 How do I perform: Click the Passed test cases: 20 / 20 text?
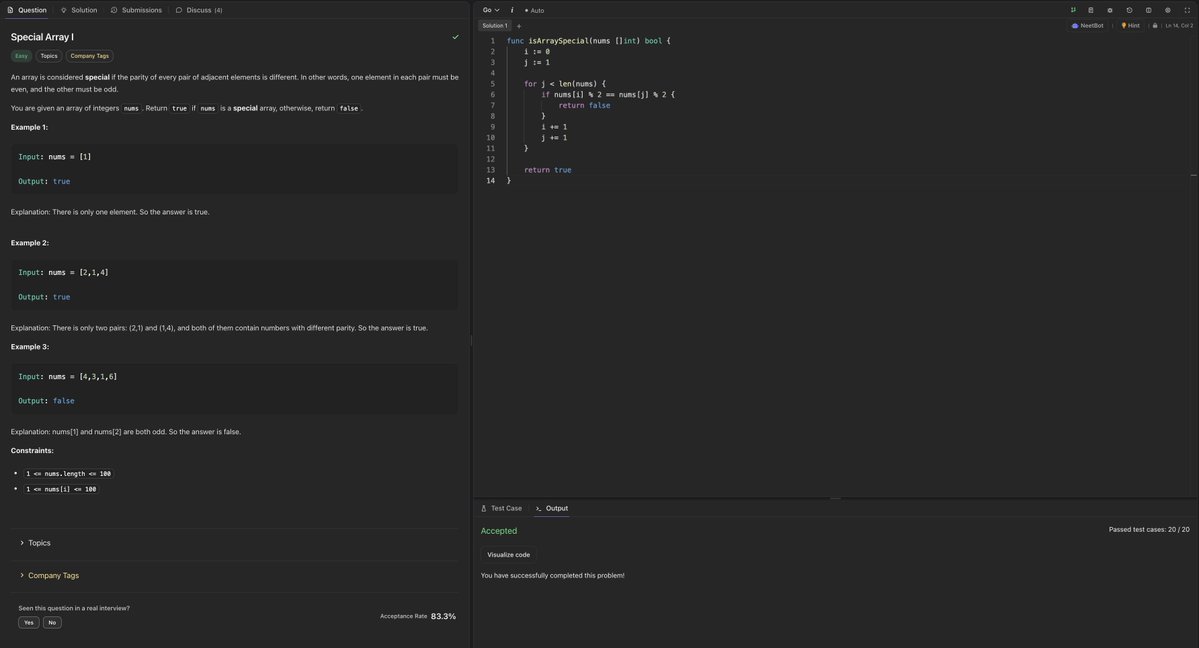[x=1149, y=529]
